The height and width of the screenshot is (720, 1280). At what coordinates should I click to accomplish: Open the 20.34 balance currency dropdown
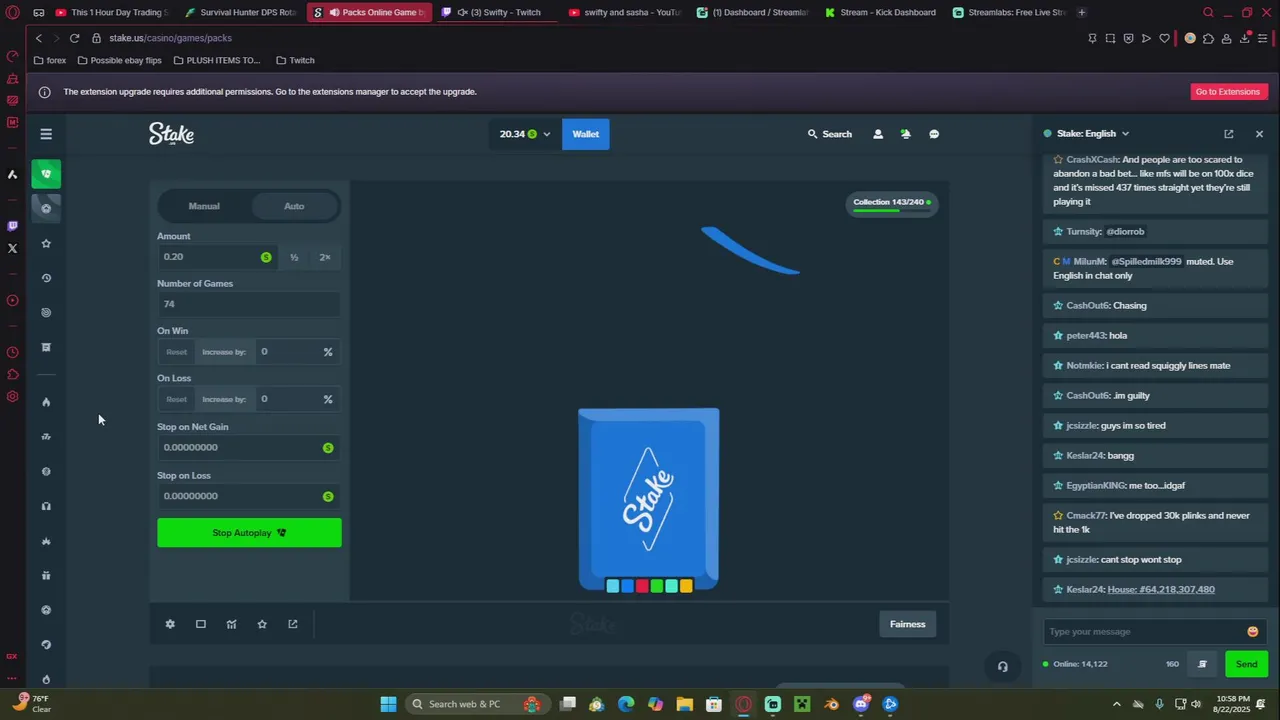coord(525,134)
